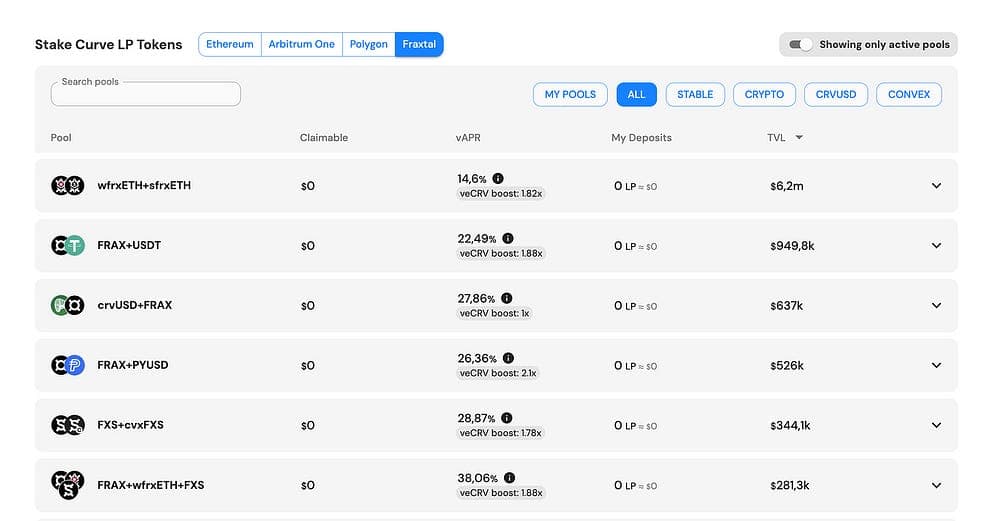The height and width of the screenshot is (521, 1000).
Task: Open vAPR info icon for 14,6% row
Action: tap(498, 179)
